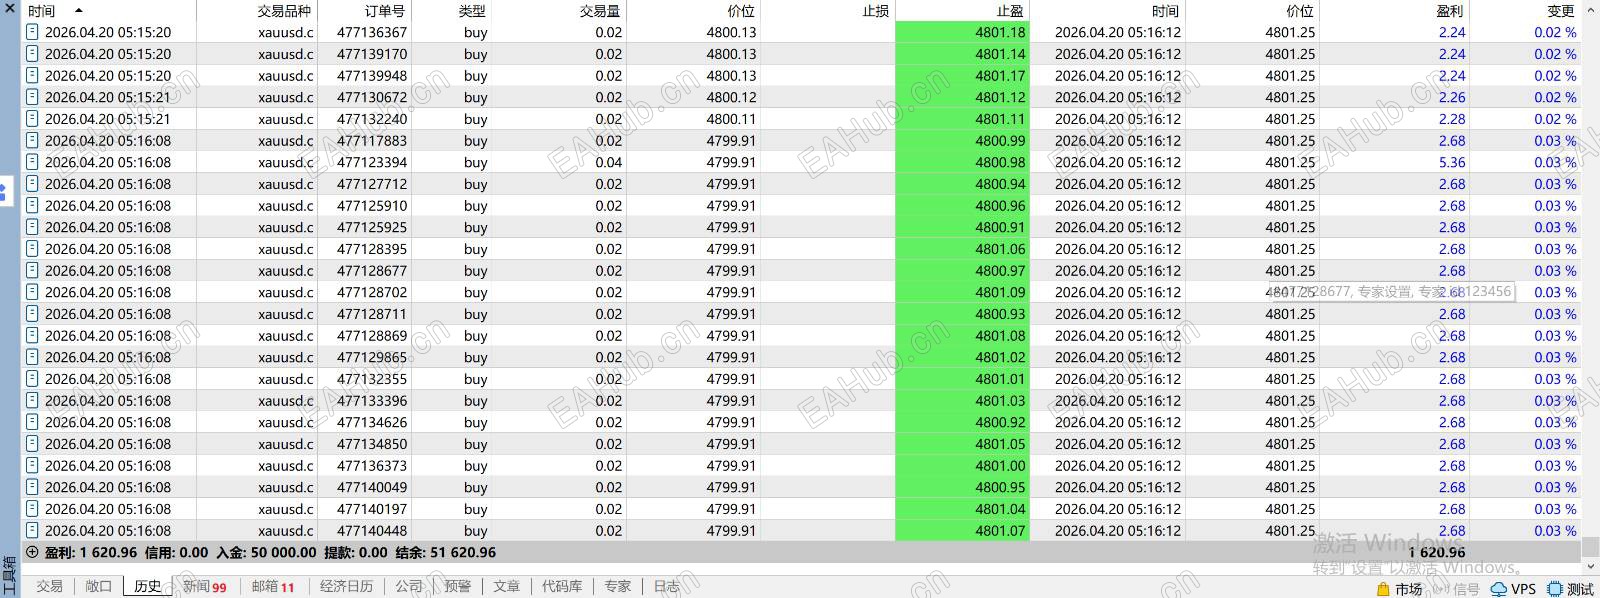The image size is (1600, 598).
Task: Expand the 盈利 summary row plus icon
Action: tap(32, 552)
